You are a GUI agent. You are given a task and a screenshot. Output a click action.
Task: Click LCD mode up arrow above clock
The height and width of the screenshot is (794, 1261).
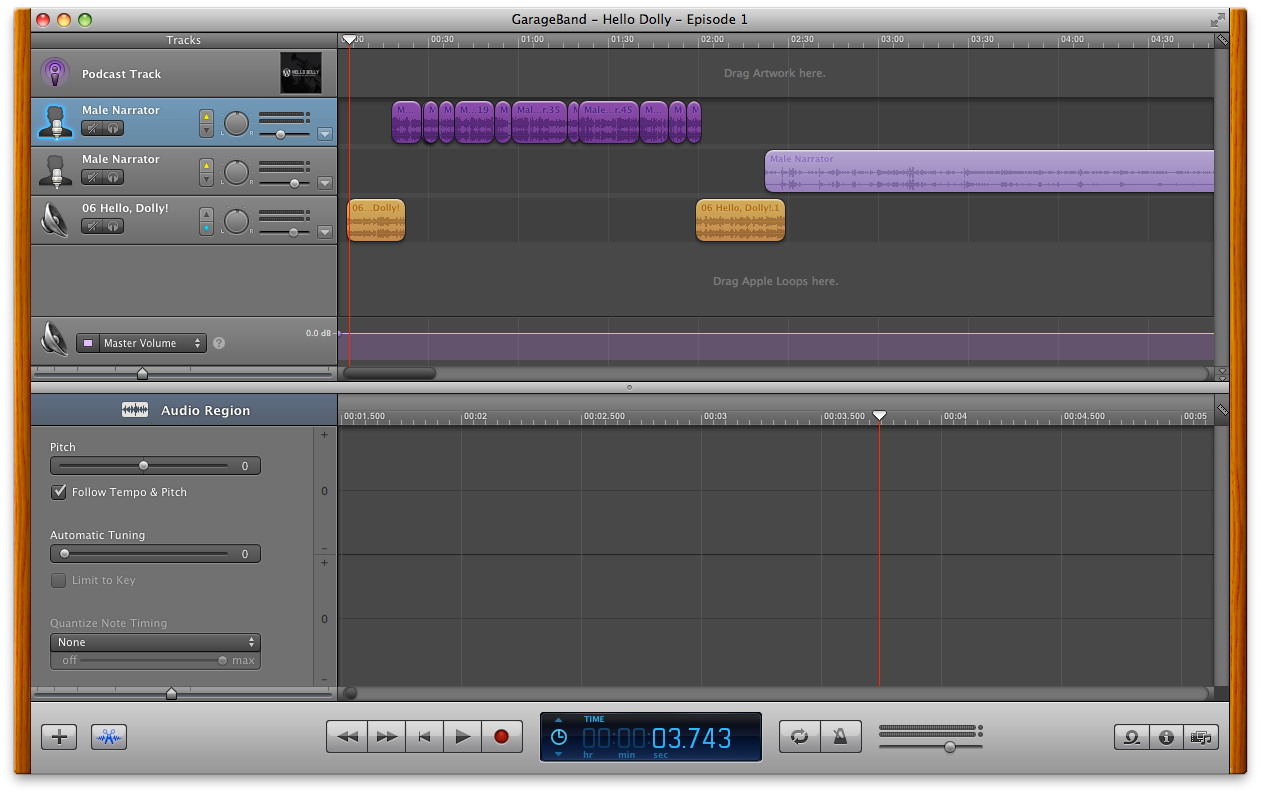pos(559,720)
